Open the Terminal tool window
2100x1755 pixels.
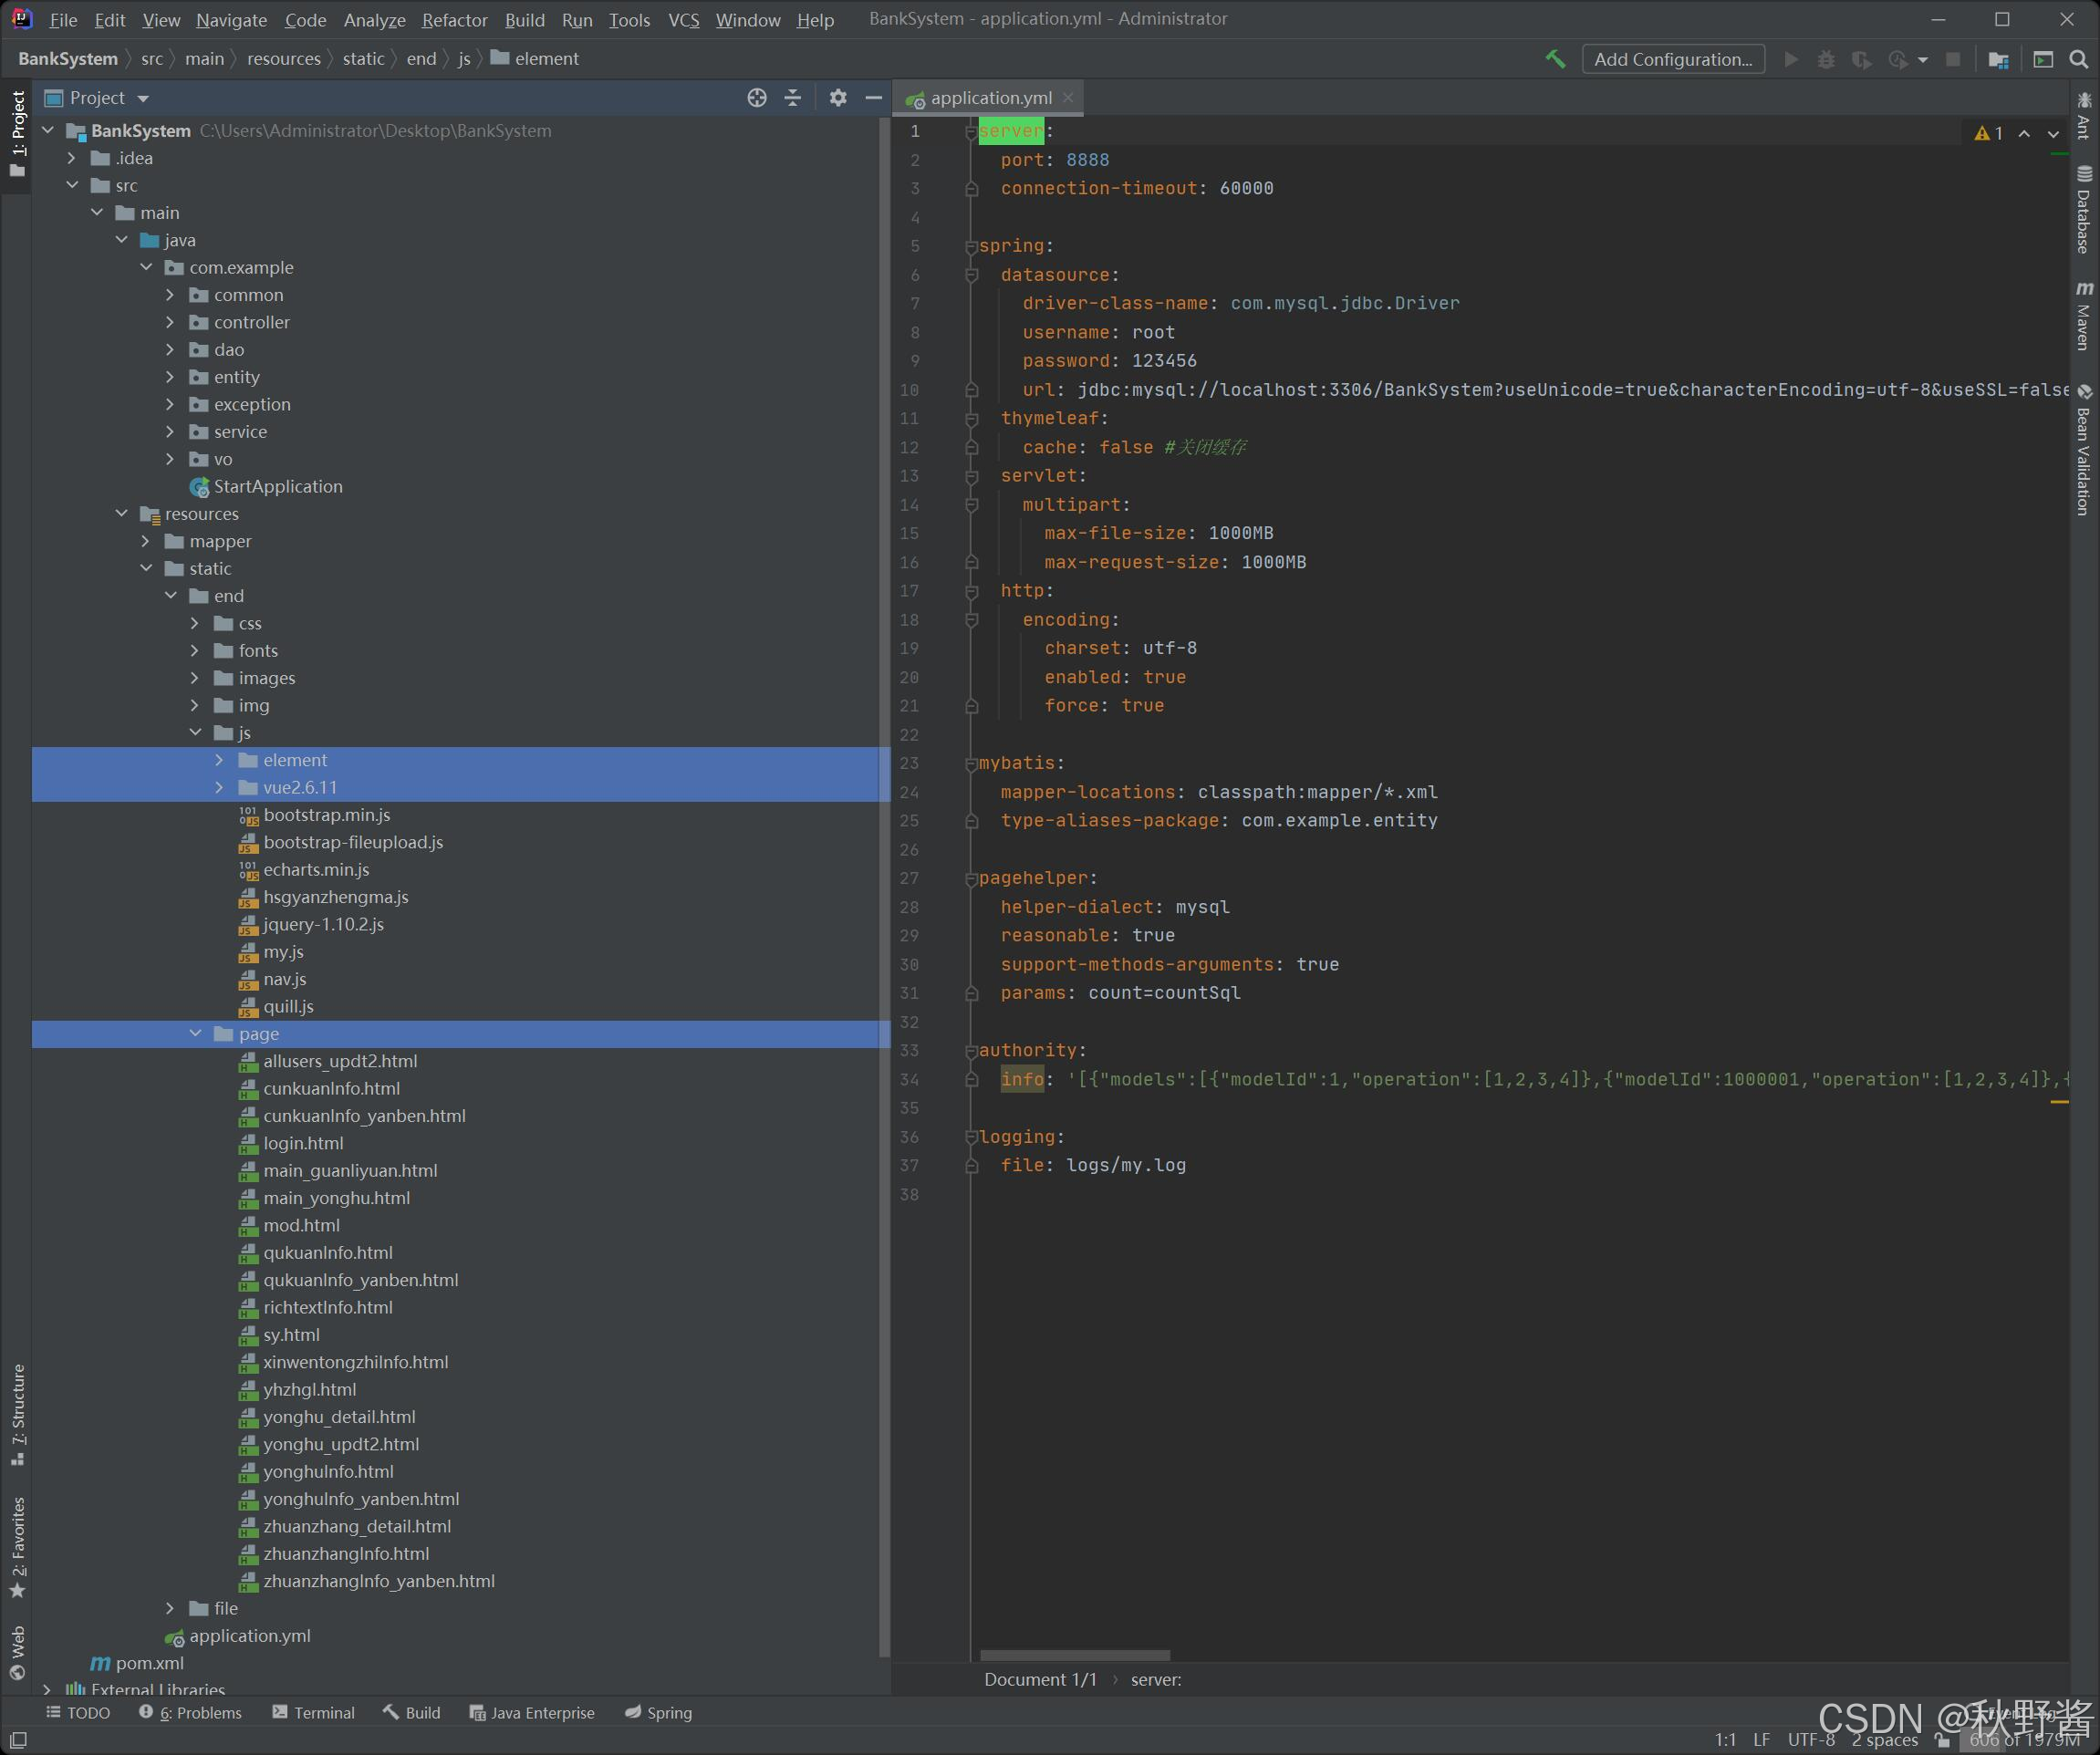313,1713
